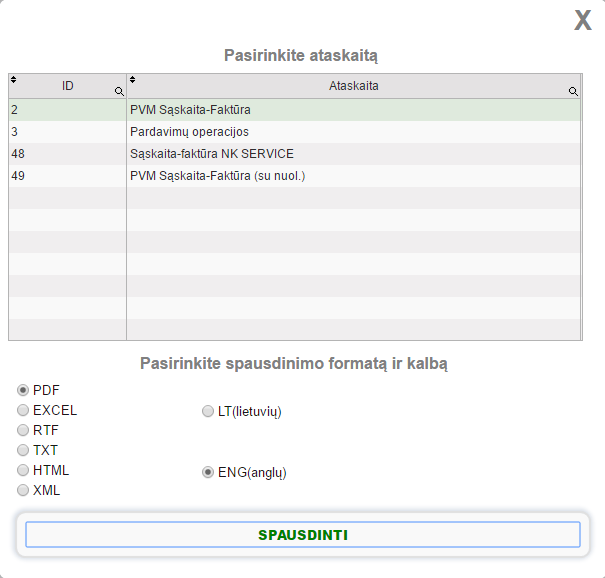
Task: Click the sort arrows in Ataskaita column
Action: tap(133, 79)
